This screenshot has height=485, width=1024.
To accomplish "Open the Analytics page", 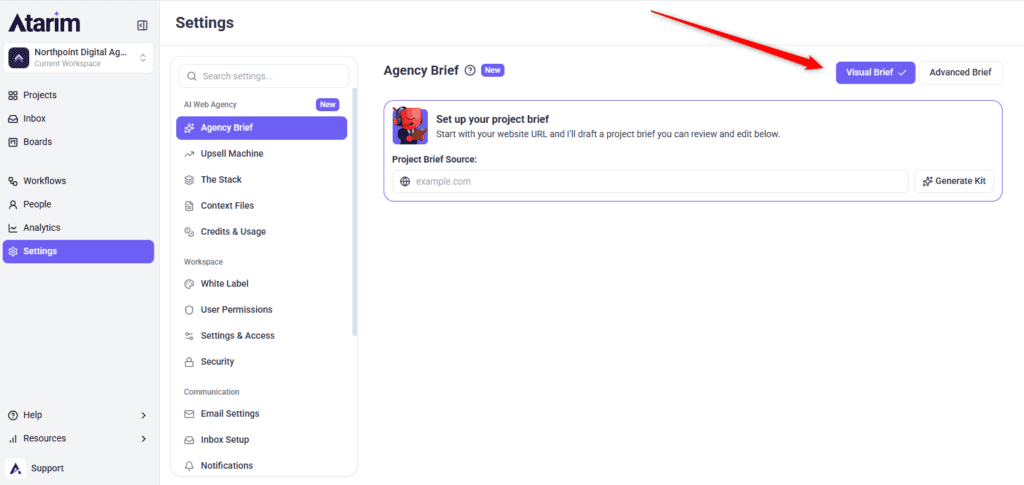I will (78, 228).
